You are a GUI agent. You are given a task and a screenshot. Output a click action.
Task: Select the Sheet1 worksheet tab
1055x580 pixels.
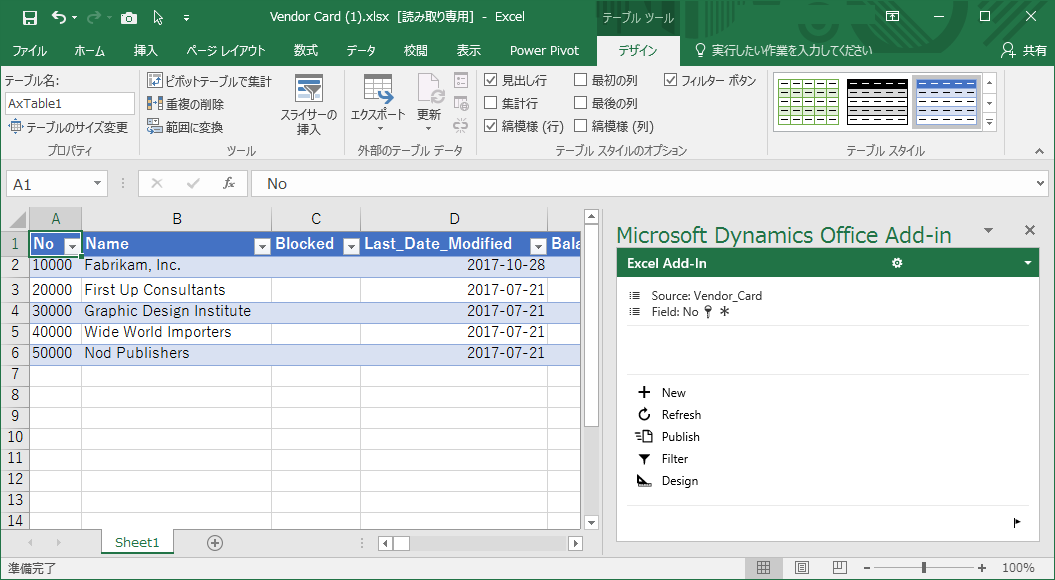(137, 543)
